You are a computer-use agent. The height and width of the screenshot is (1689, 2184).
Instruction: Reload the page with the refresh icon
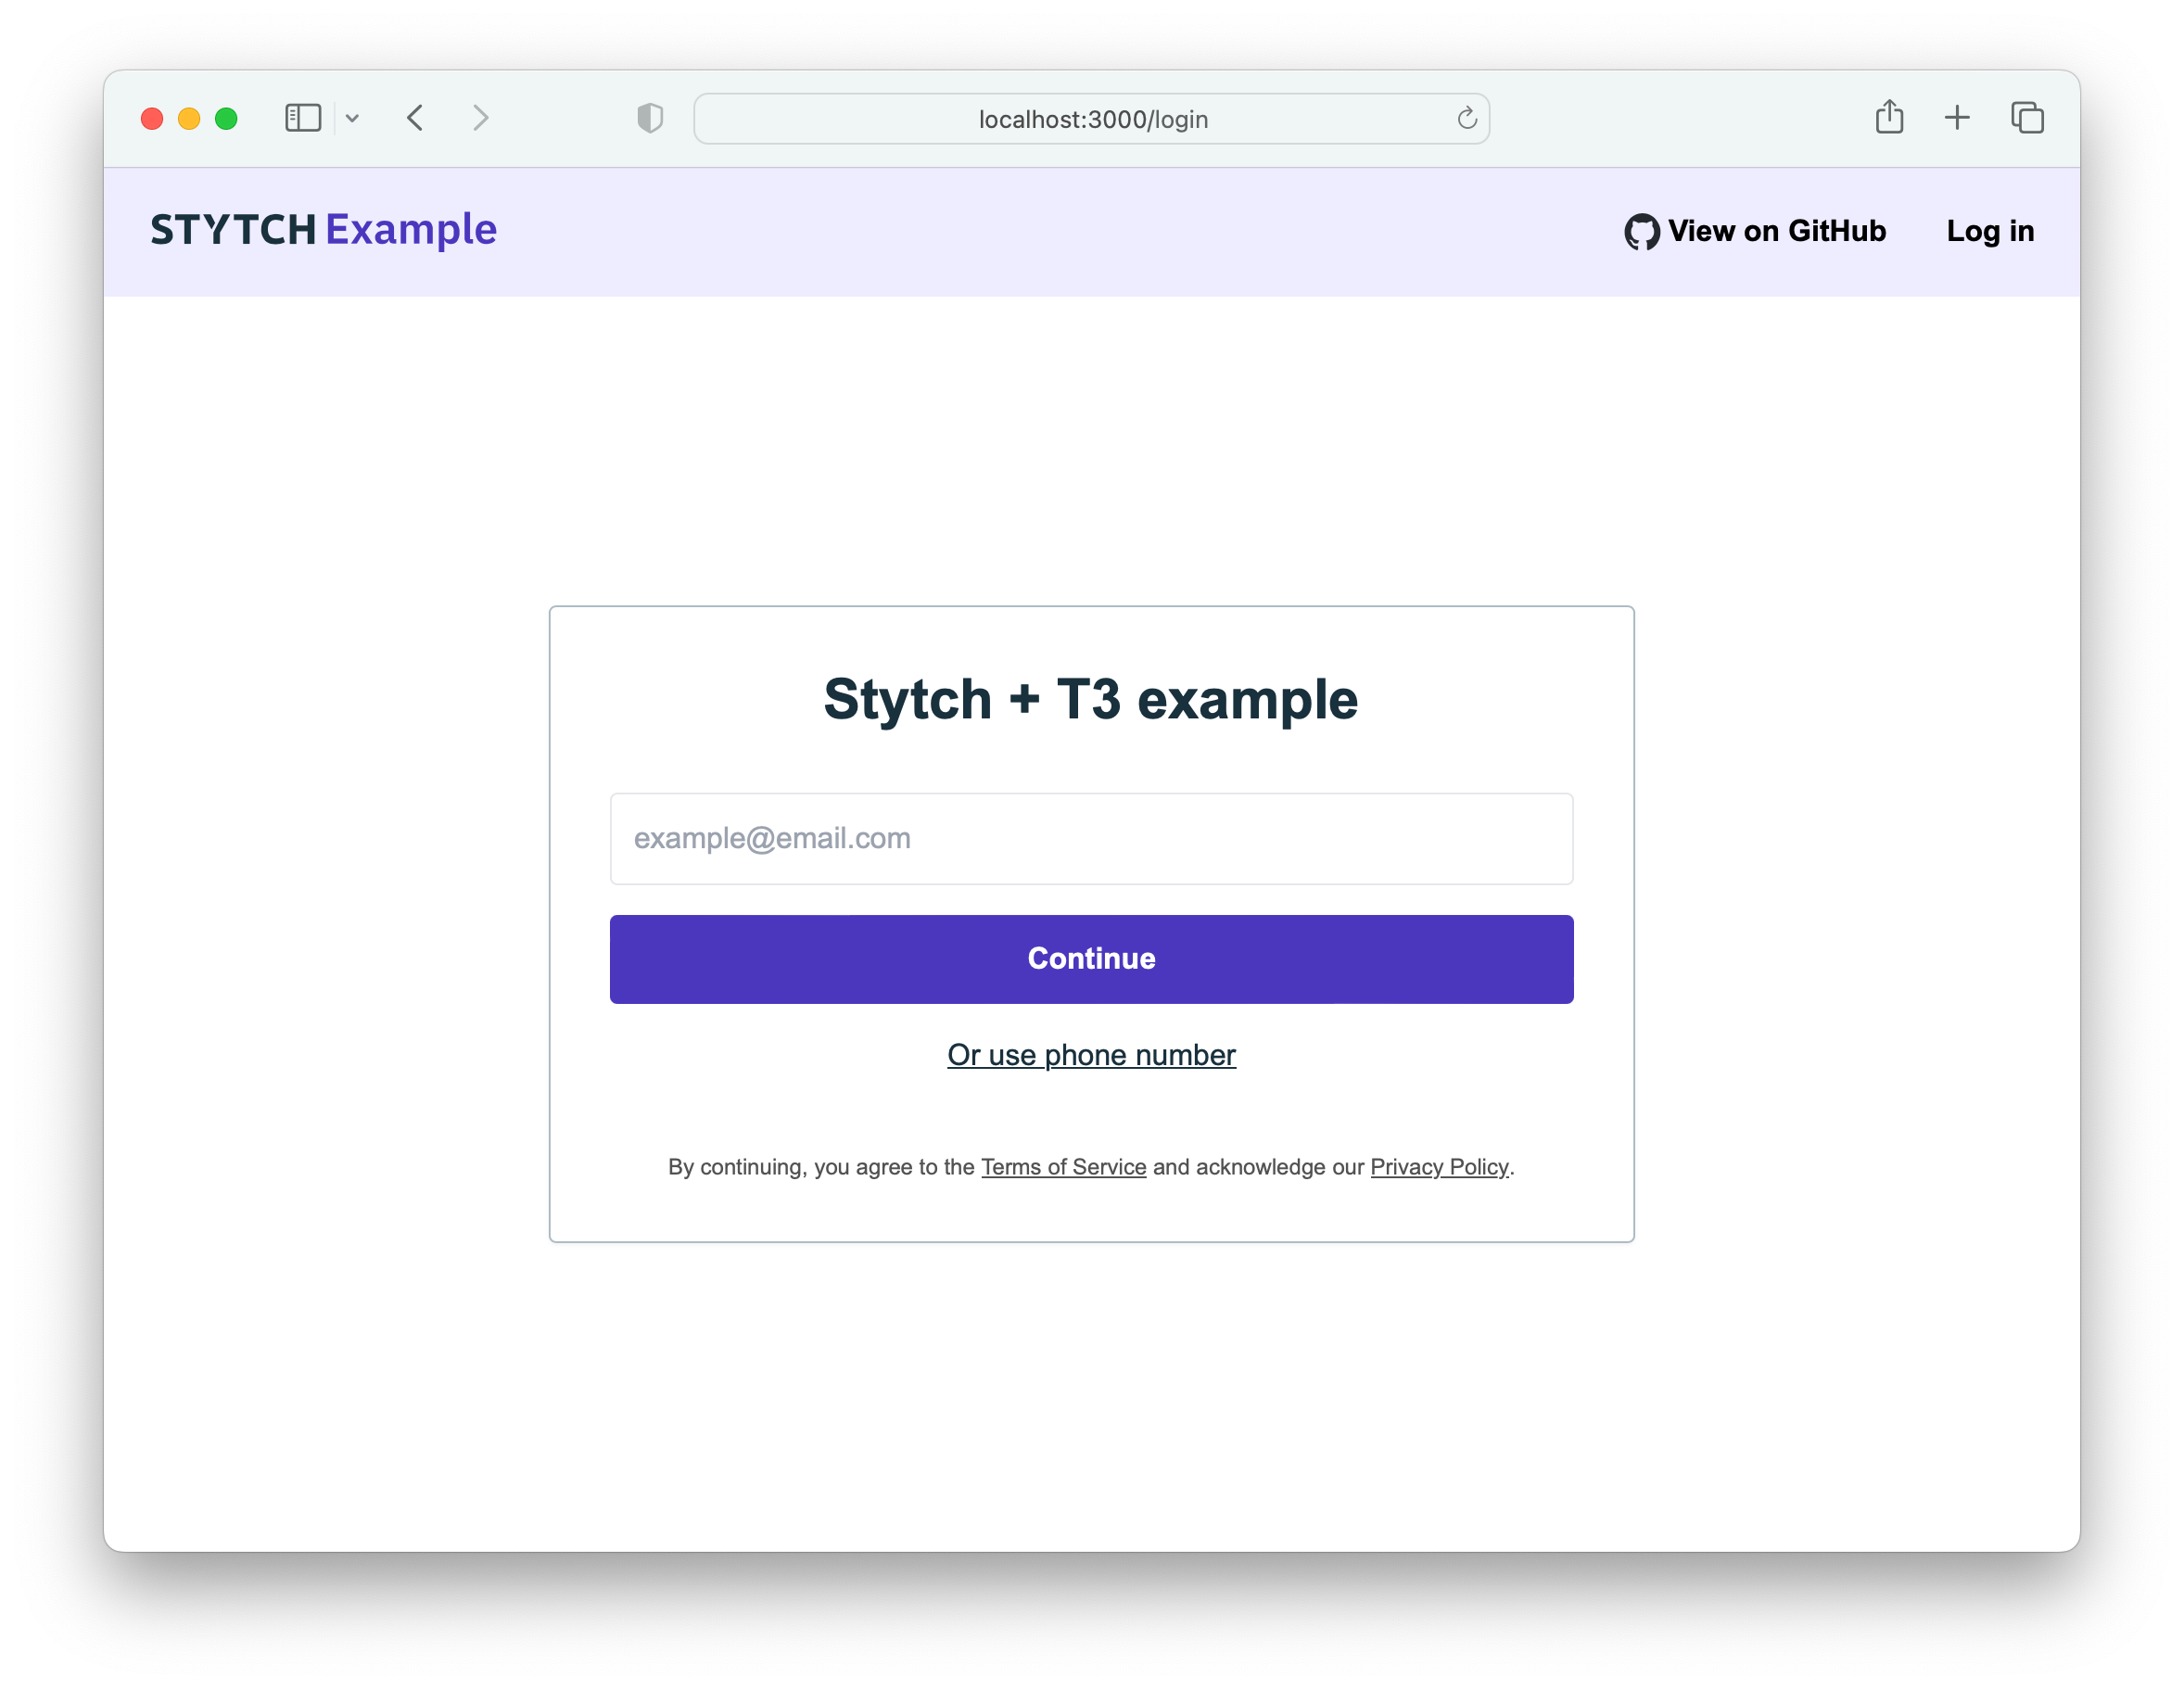click(x=1466, y=118)
